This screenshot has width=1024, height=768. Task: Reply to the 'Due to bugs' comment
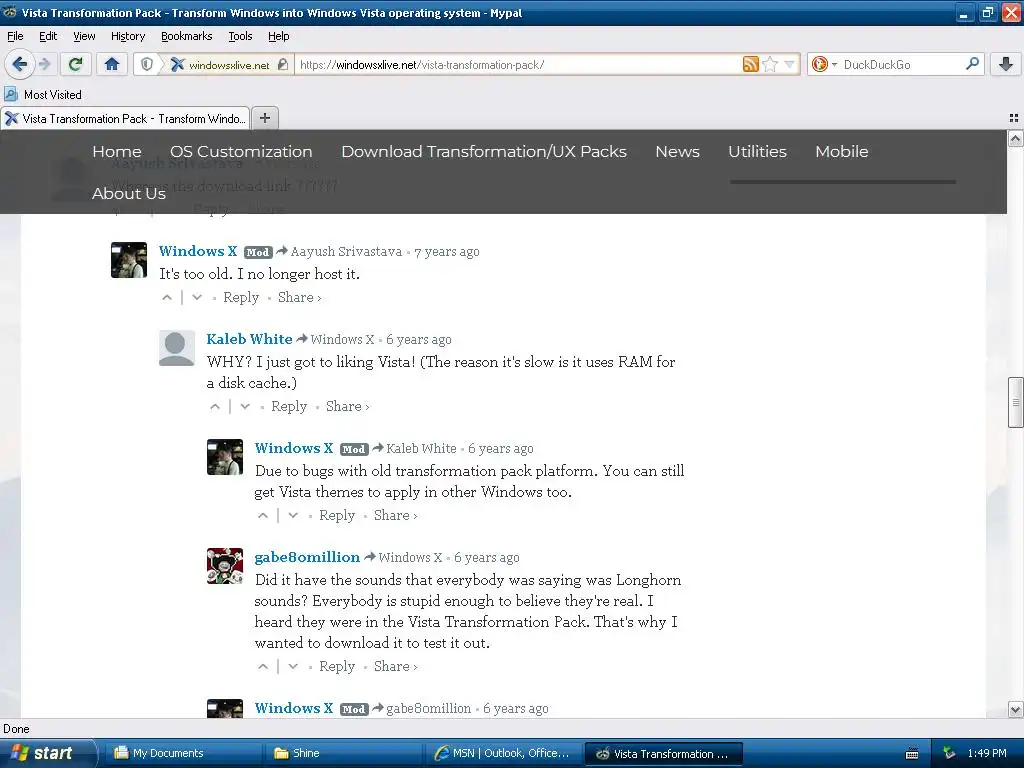coord(337,516)
